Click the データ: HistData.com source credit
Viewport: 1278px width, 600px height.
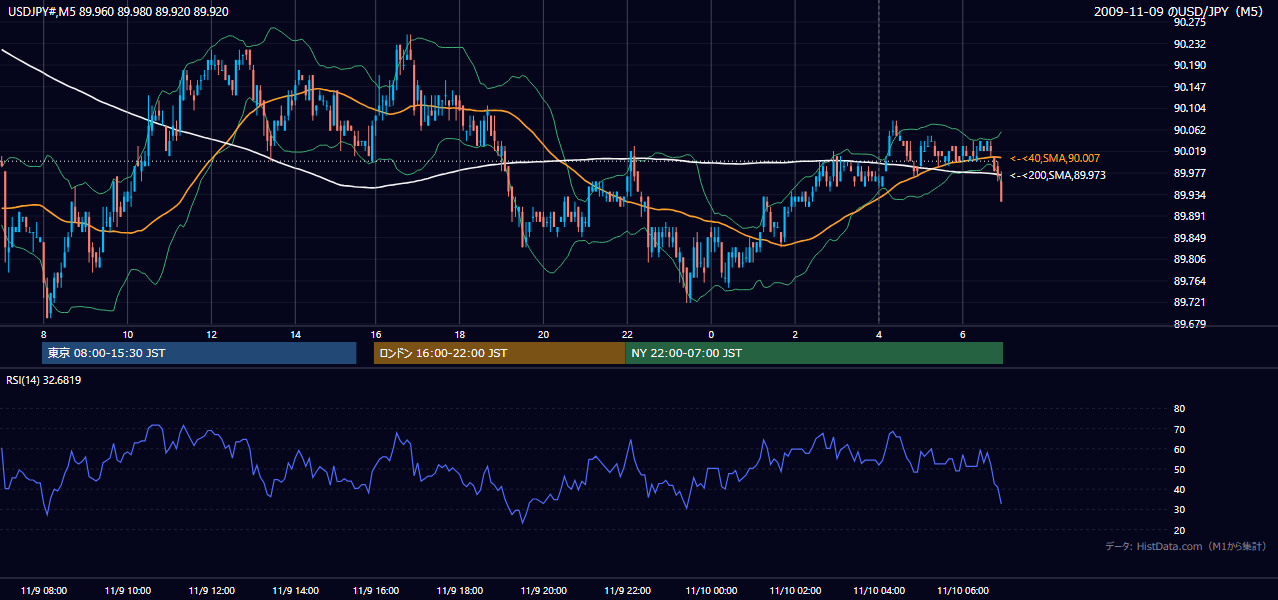1185,546
